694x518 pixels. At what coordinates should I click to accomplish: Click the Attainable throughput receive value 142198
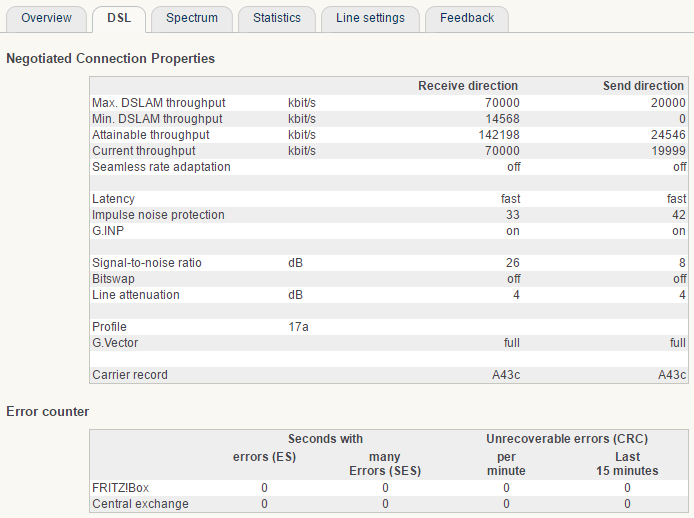coord(498,135)
